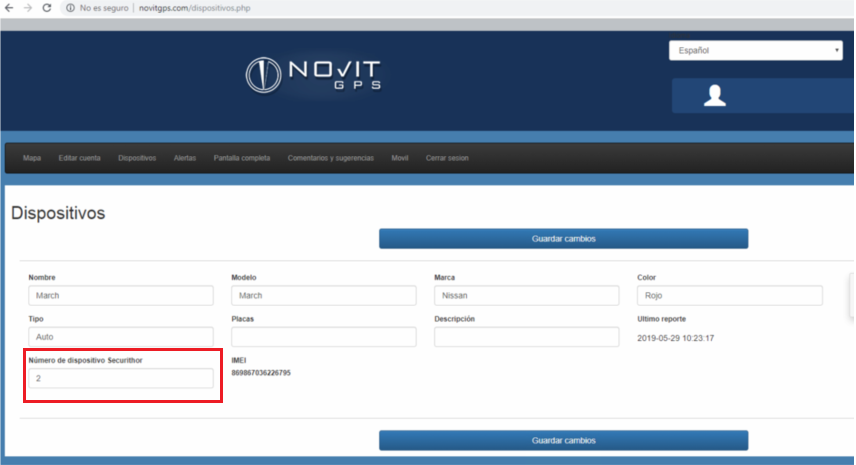856x465 pixels.
Task: Go to Editar cuenta
Action: point(80,158)
